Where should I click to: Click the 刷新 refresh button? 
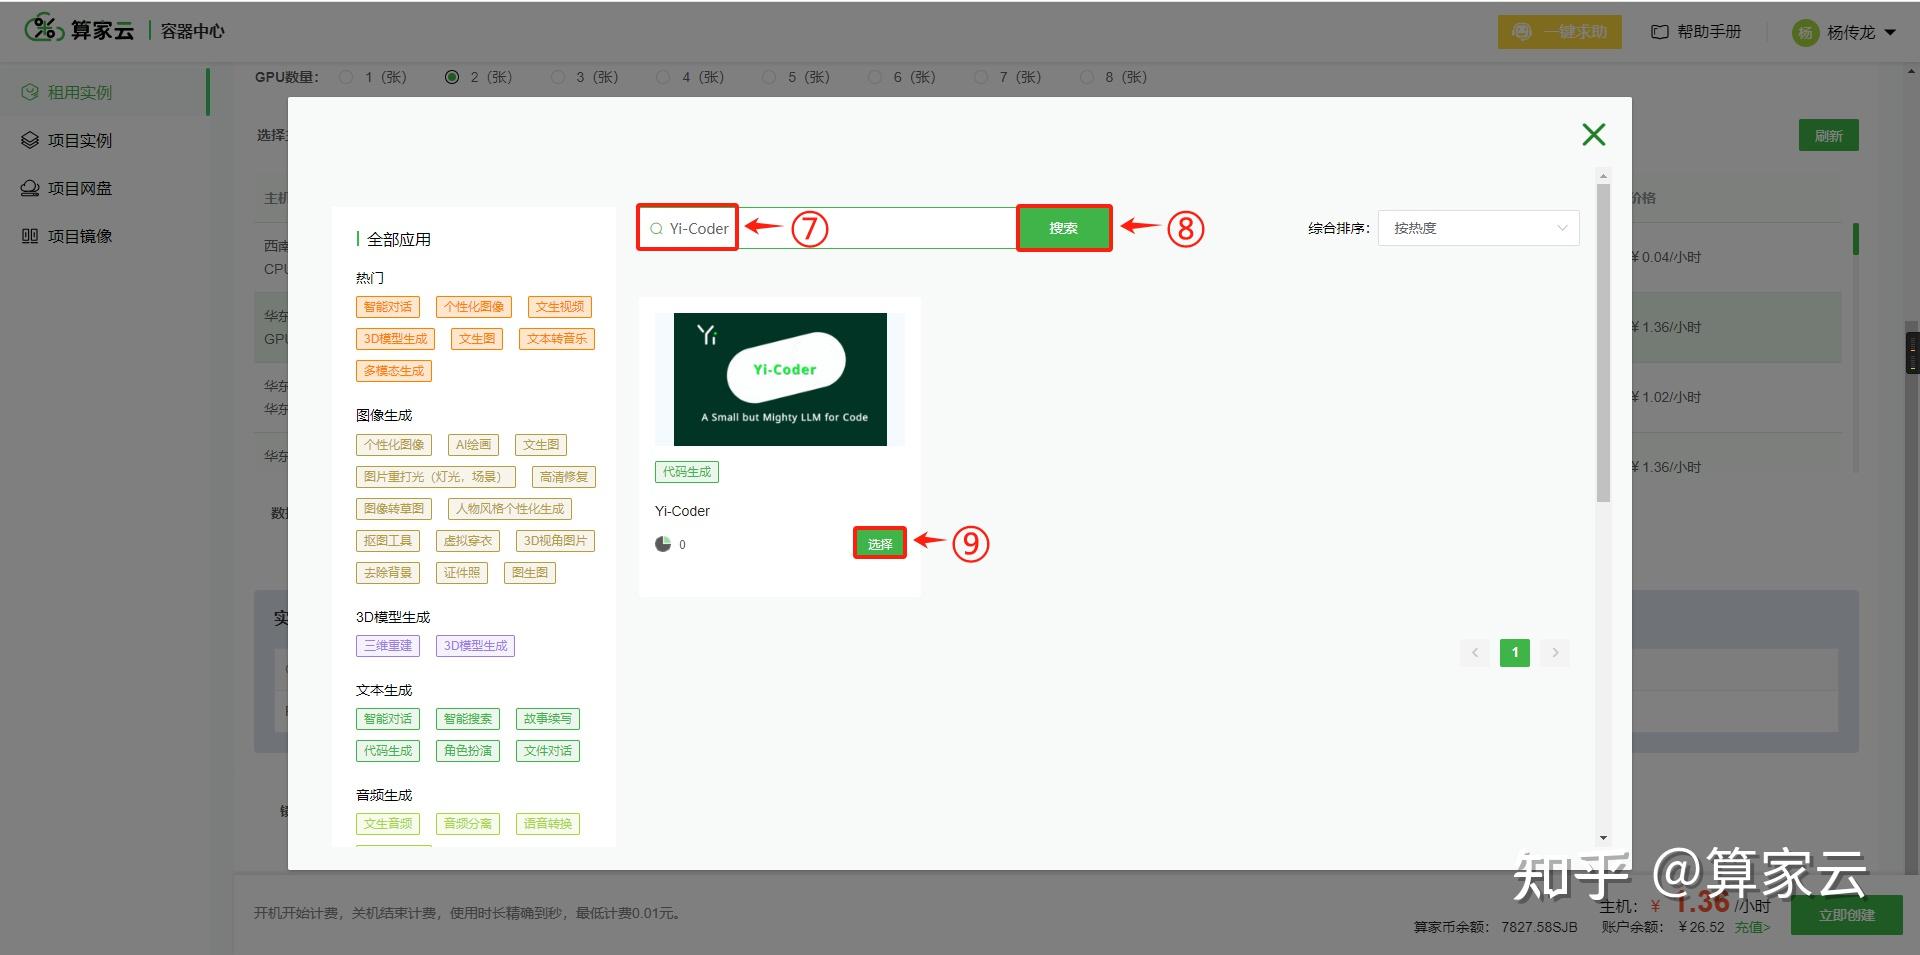tap(1829, 136)
